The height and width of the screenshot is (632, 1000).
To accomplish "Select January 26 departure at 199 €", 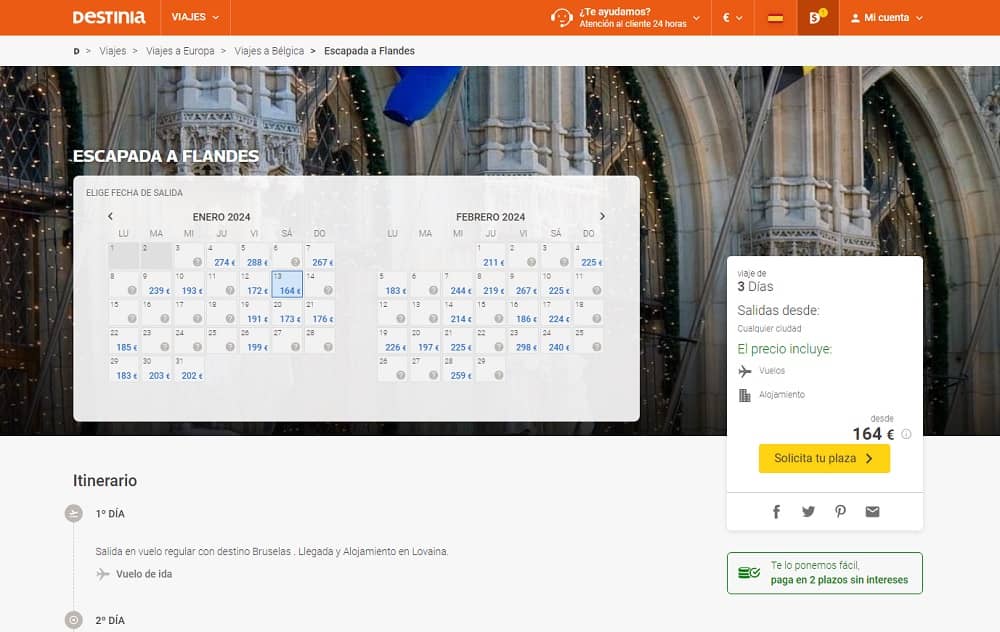I will 254,341.
